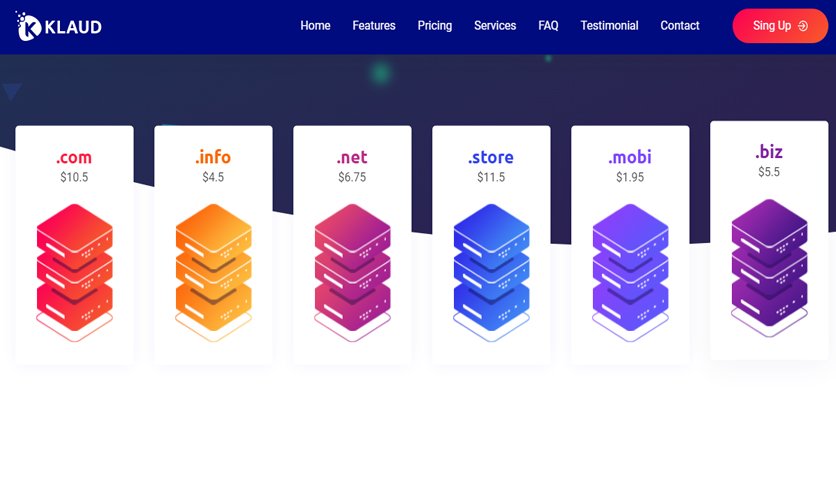Click the KLAUD brand name text
The image size is (836, 484).
tap(73, 27)
